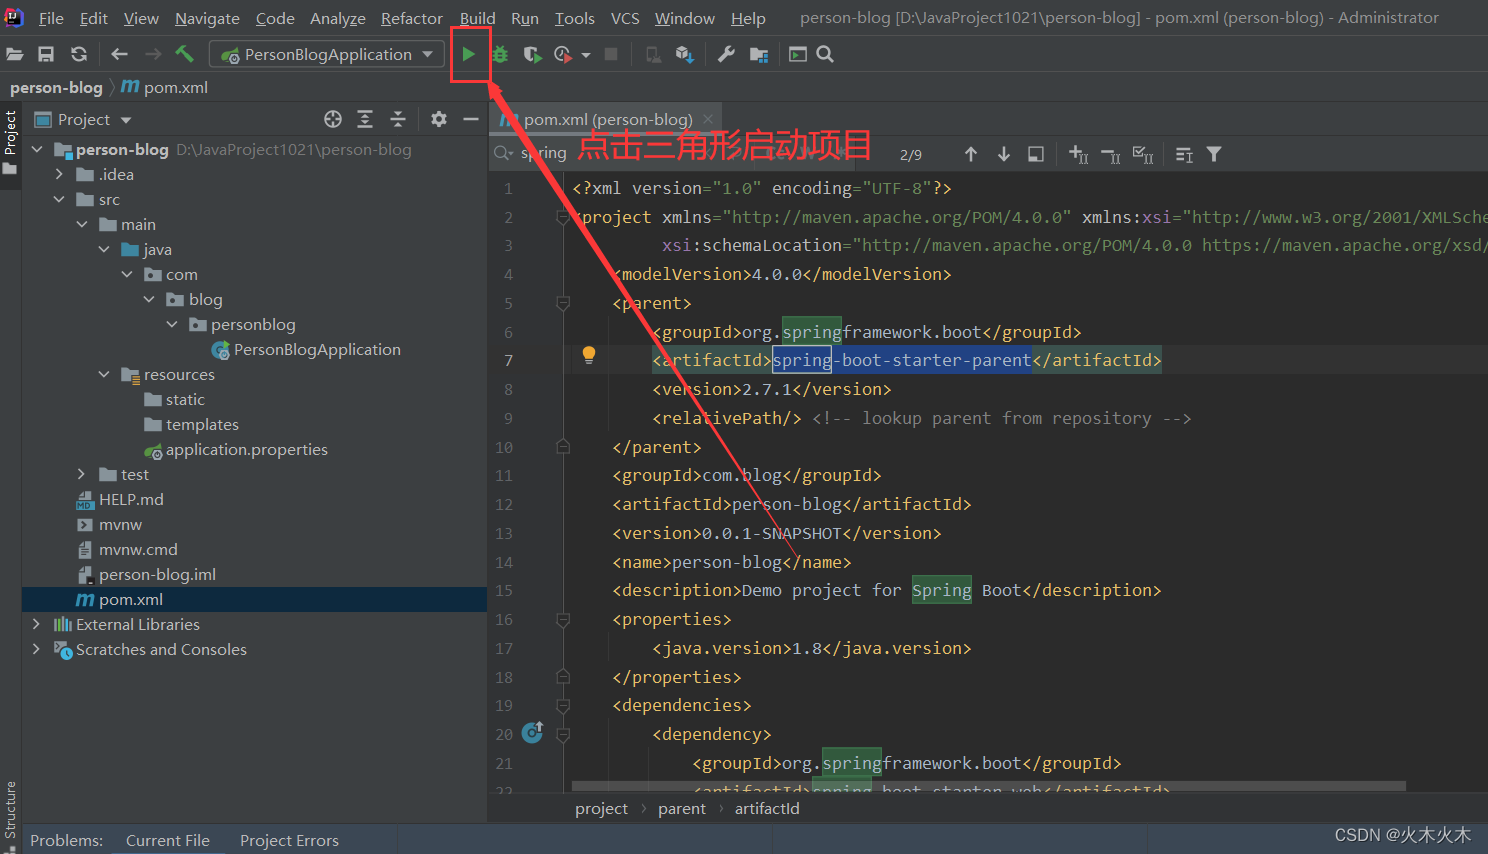Collapse the resources folder chevron
This screenshot has width=1488, height=854.
point(104,374)
